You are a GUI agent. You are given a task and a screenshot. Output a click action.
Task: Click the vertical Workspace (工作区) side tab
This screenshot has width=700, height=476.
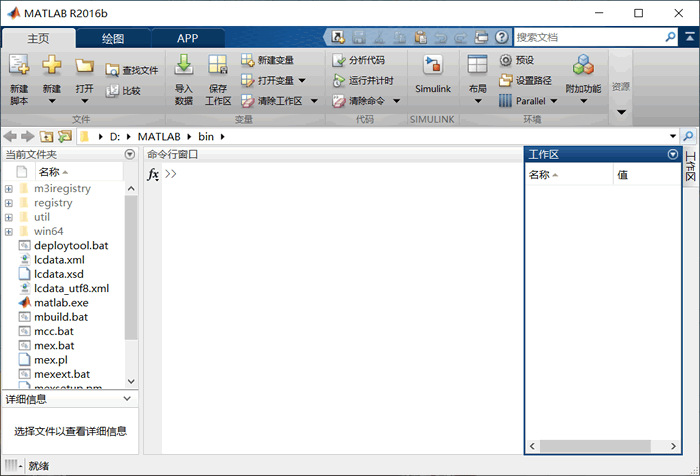690,167
